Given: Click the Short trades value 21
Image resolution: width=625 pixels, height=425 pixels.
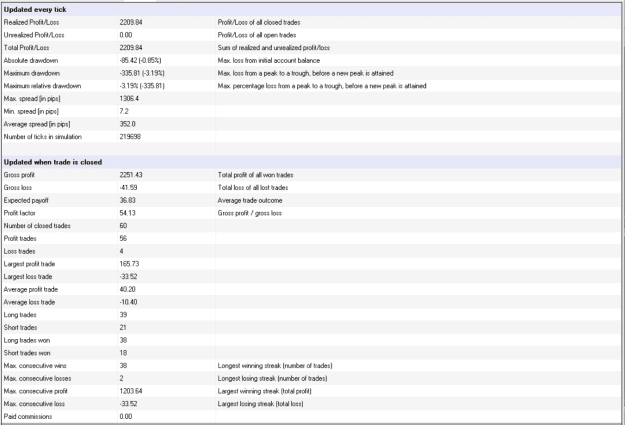Looking at the screenshot, I should click(x=123, y=328).
